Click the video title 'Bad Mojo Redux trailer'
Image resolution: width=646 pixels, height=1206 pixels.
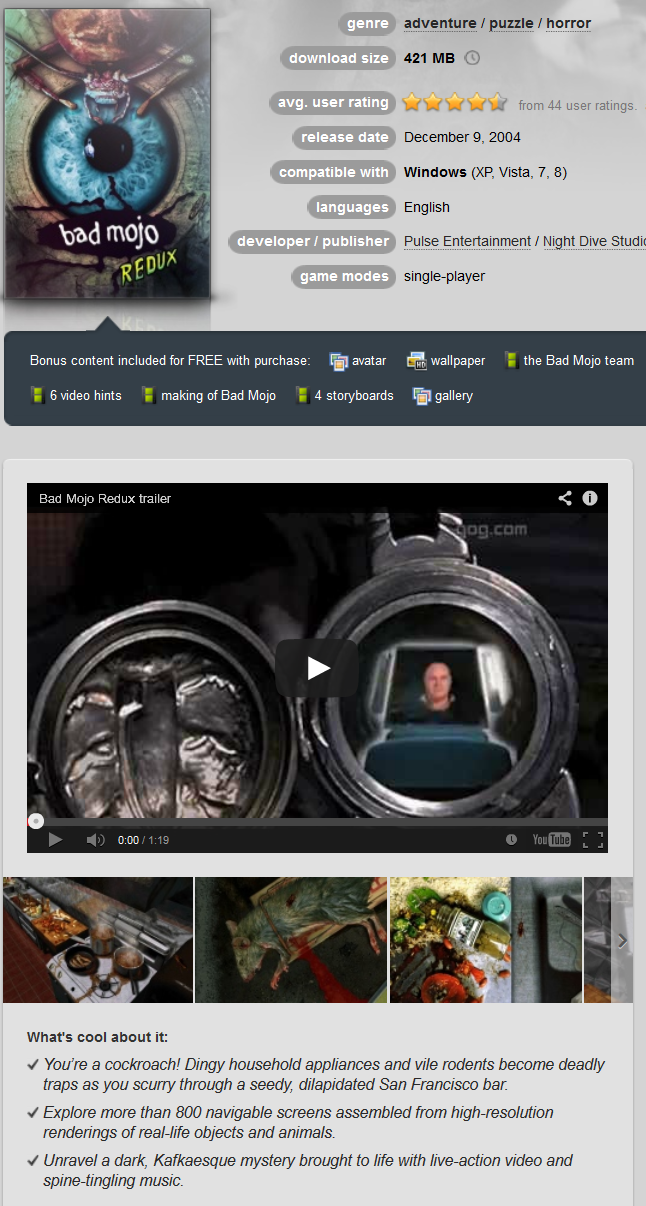[105, 498]
